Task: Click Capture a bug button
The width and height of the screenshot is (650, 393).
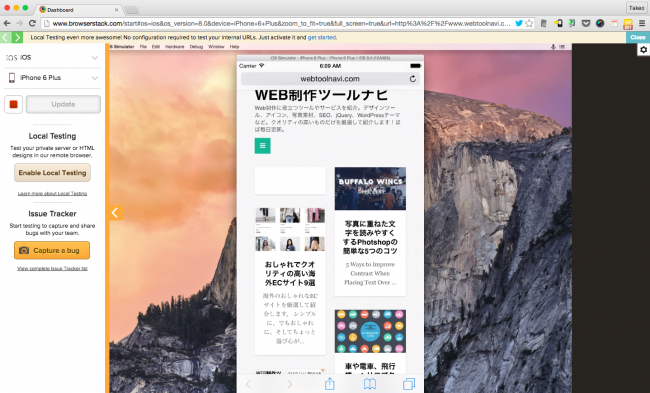Action: 52,250
